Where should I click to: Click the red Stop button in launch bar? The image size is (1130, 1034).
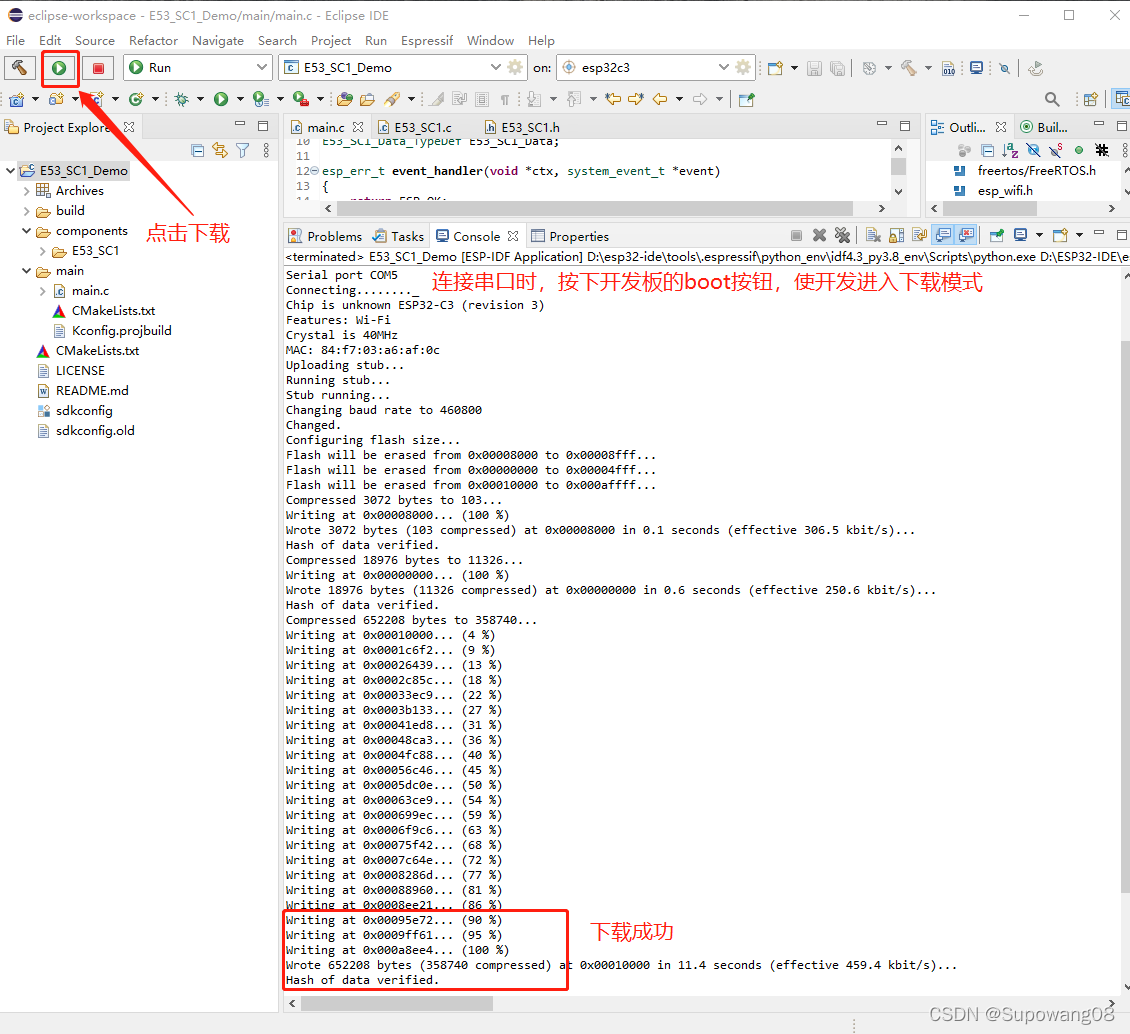[x=98, y=68]
